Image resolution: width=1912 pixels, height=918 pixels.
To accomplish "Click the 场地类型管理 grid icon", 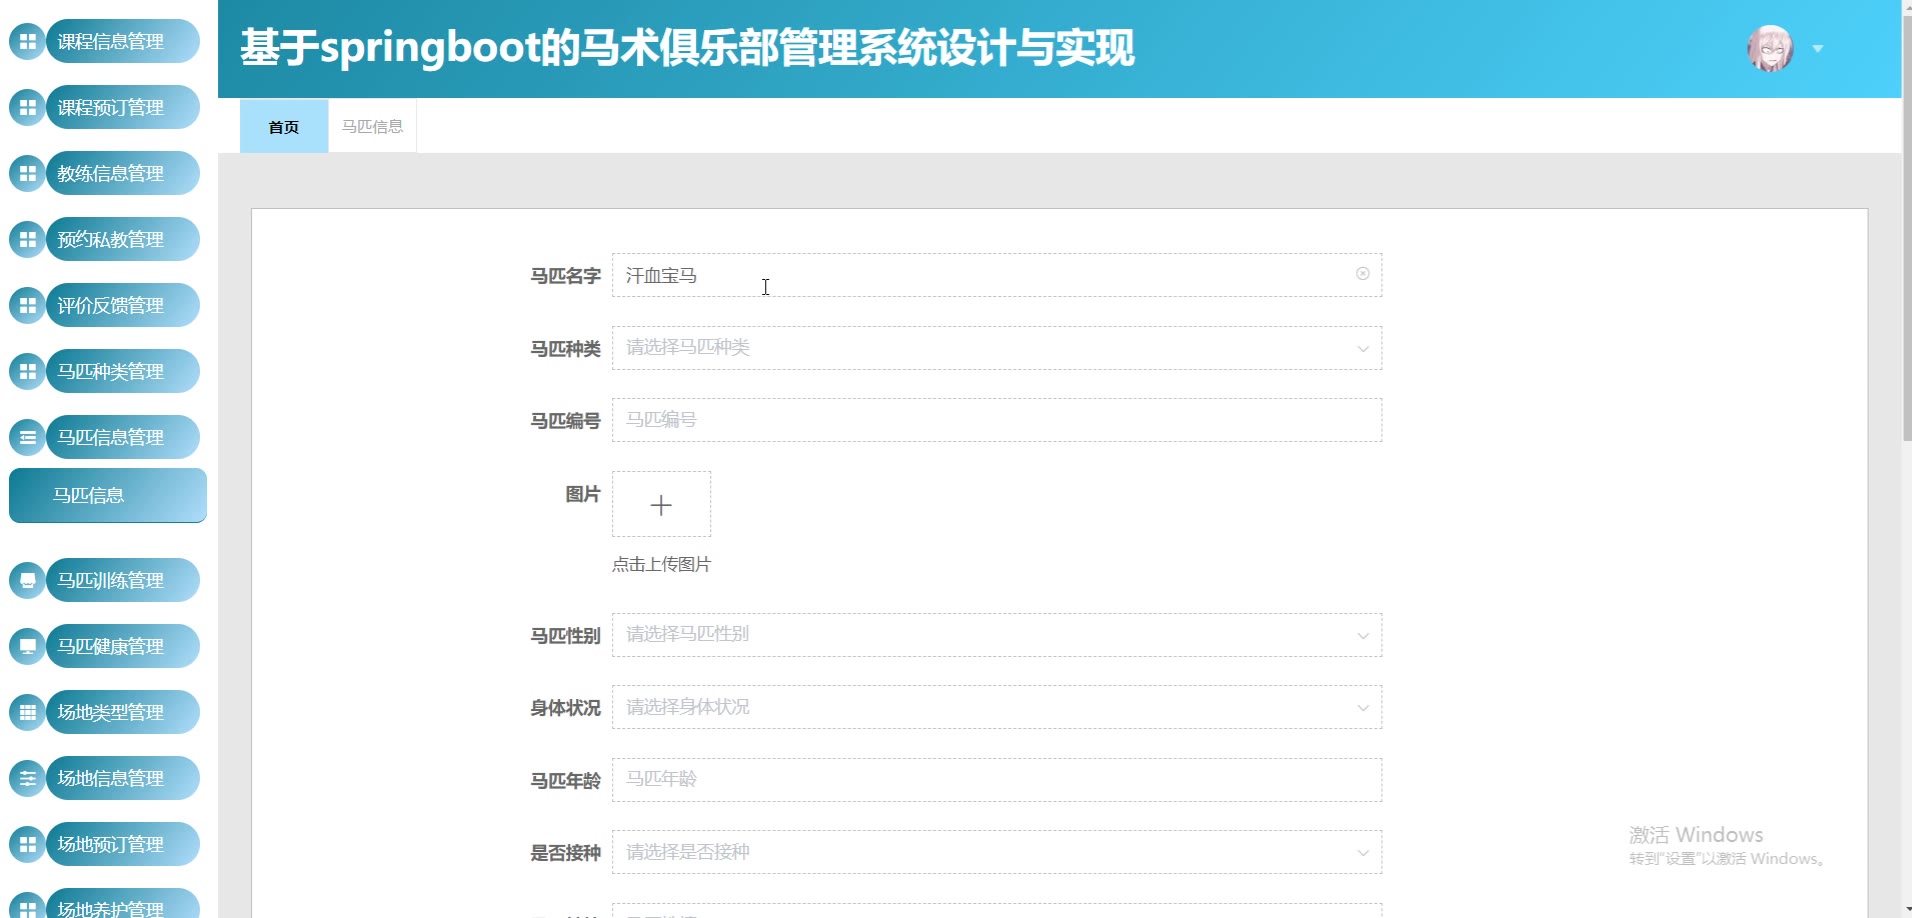I will click(28, 712).
